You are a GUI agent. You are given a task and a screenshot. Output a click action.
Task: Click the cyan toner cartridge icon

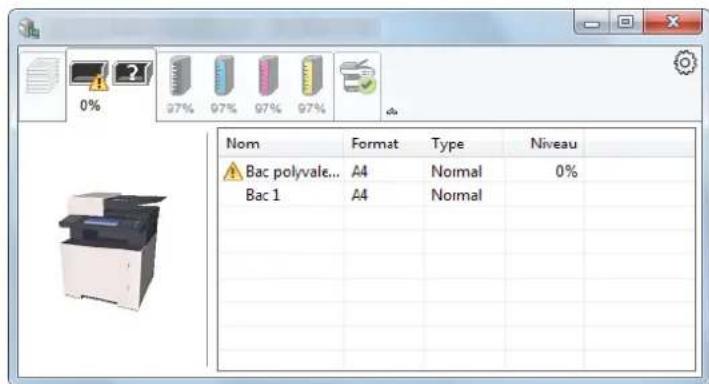(224, 76)
